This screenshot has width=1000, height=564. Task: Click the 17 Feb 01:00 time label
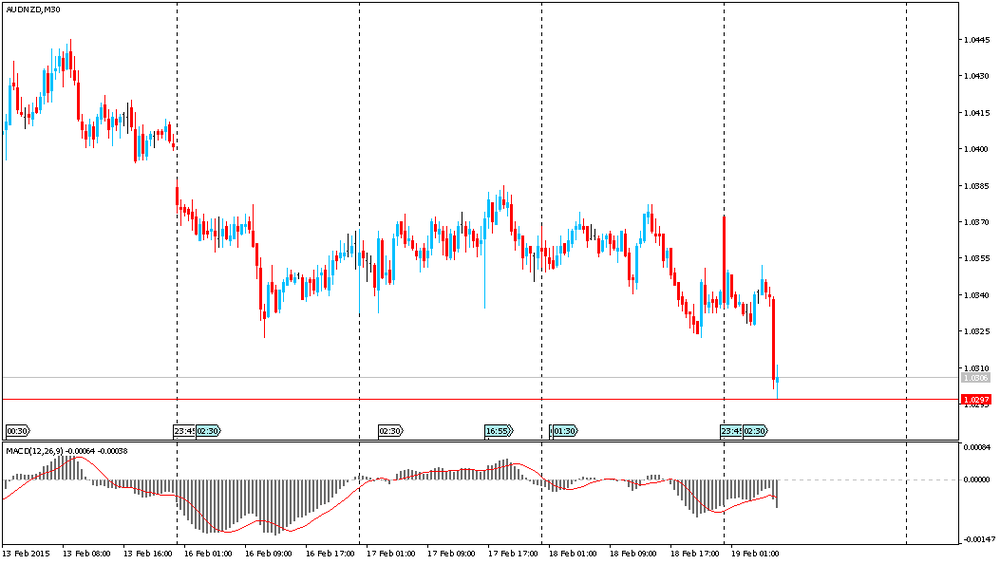click(x=391, y=552)
